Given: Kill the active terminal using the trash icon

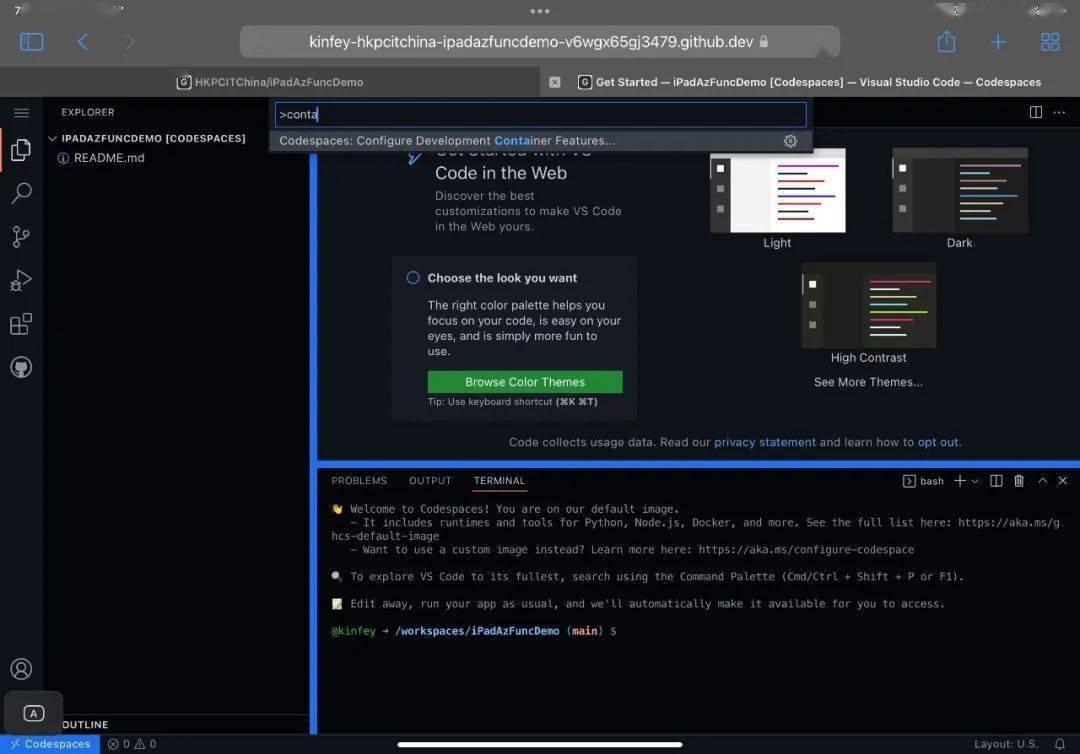Looking at the screenshot, I should click(1019, 480).
